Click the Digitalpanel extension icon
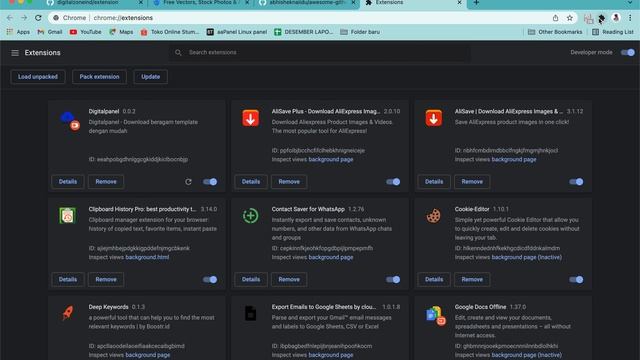This screenshot has height=360, width=640. [69, 121]
